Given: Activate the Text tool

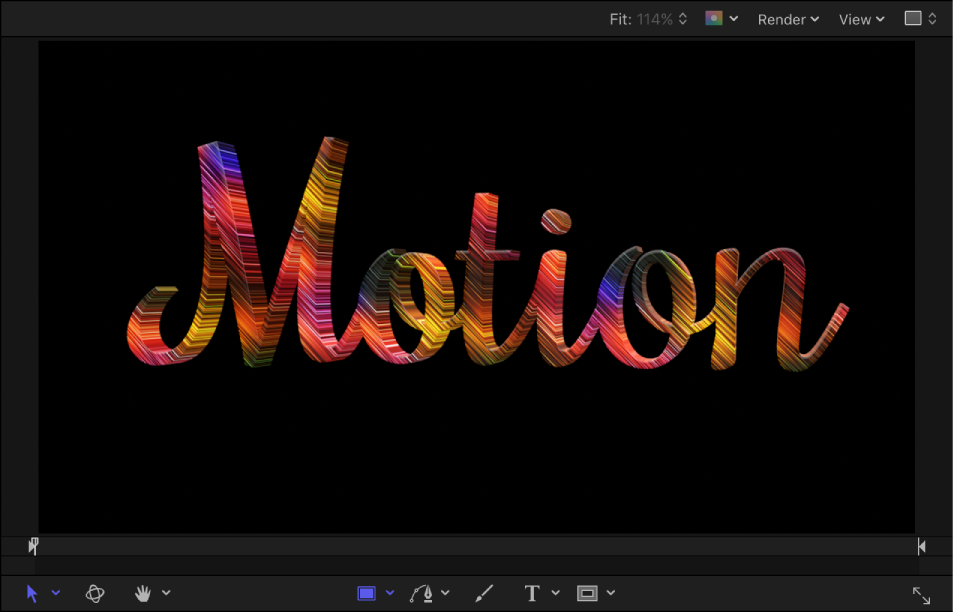Looking at the screenshot, I should [532, 592].
